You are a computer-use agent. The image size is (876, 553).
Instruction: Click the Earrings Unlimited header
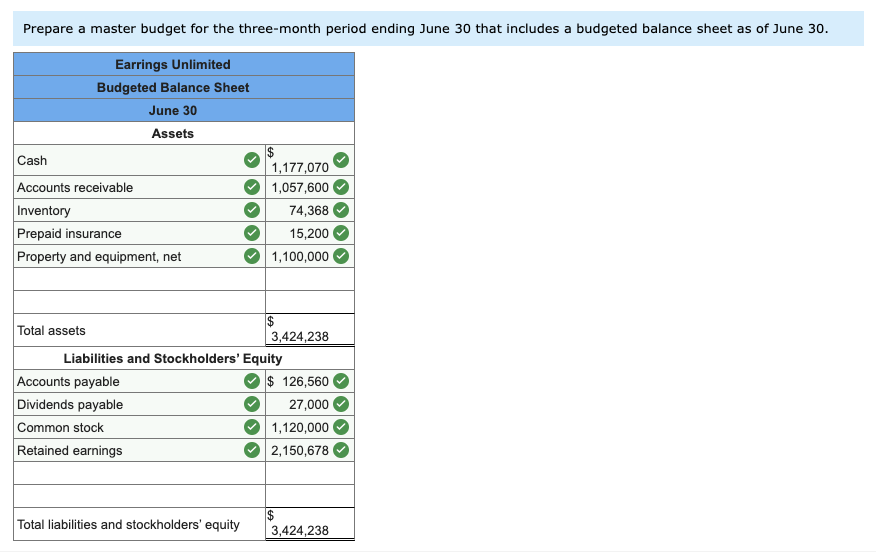184,64
